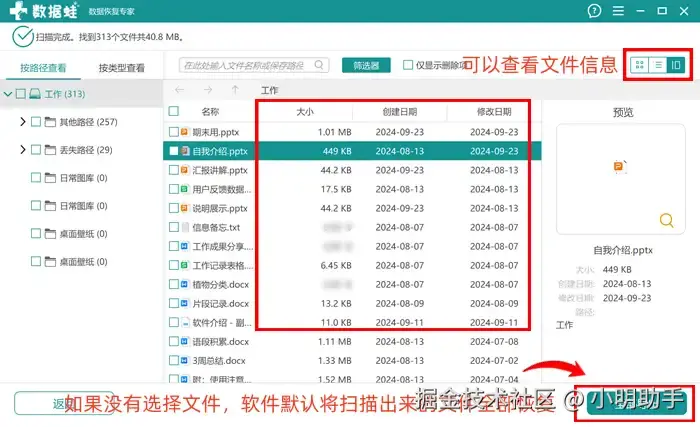Click the 丢失路径 folder icon

click(50, 150)
